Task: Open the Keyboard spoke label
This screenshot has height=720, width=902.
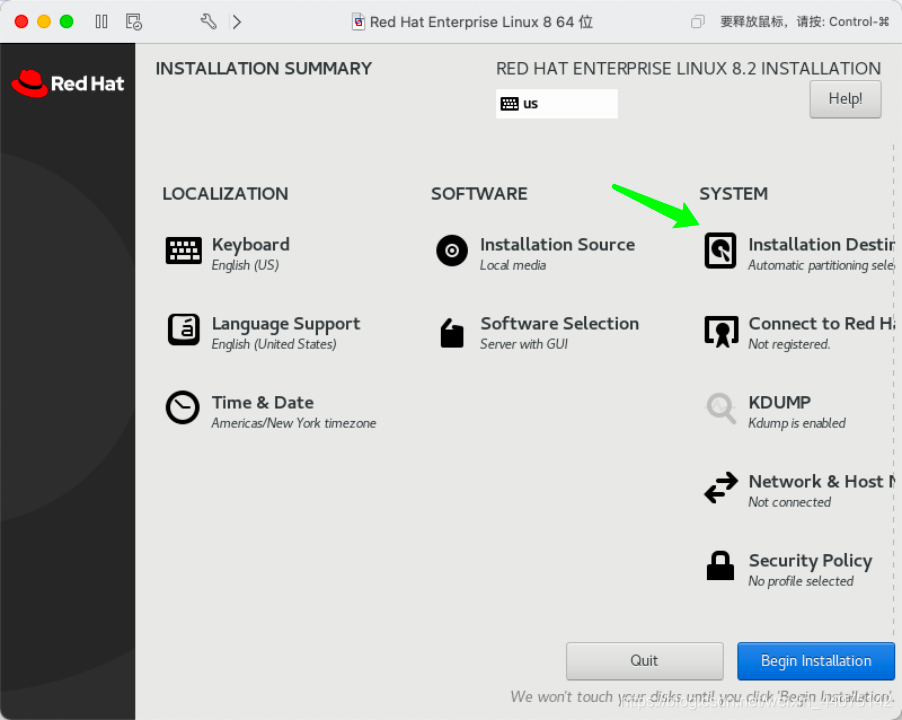Action: [251, 244]
